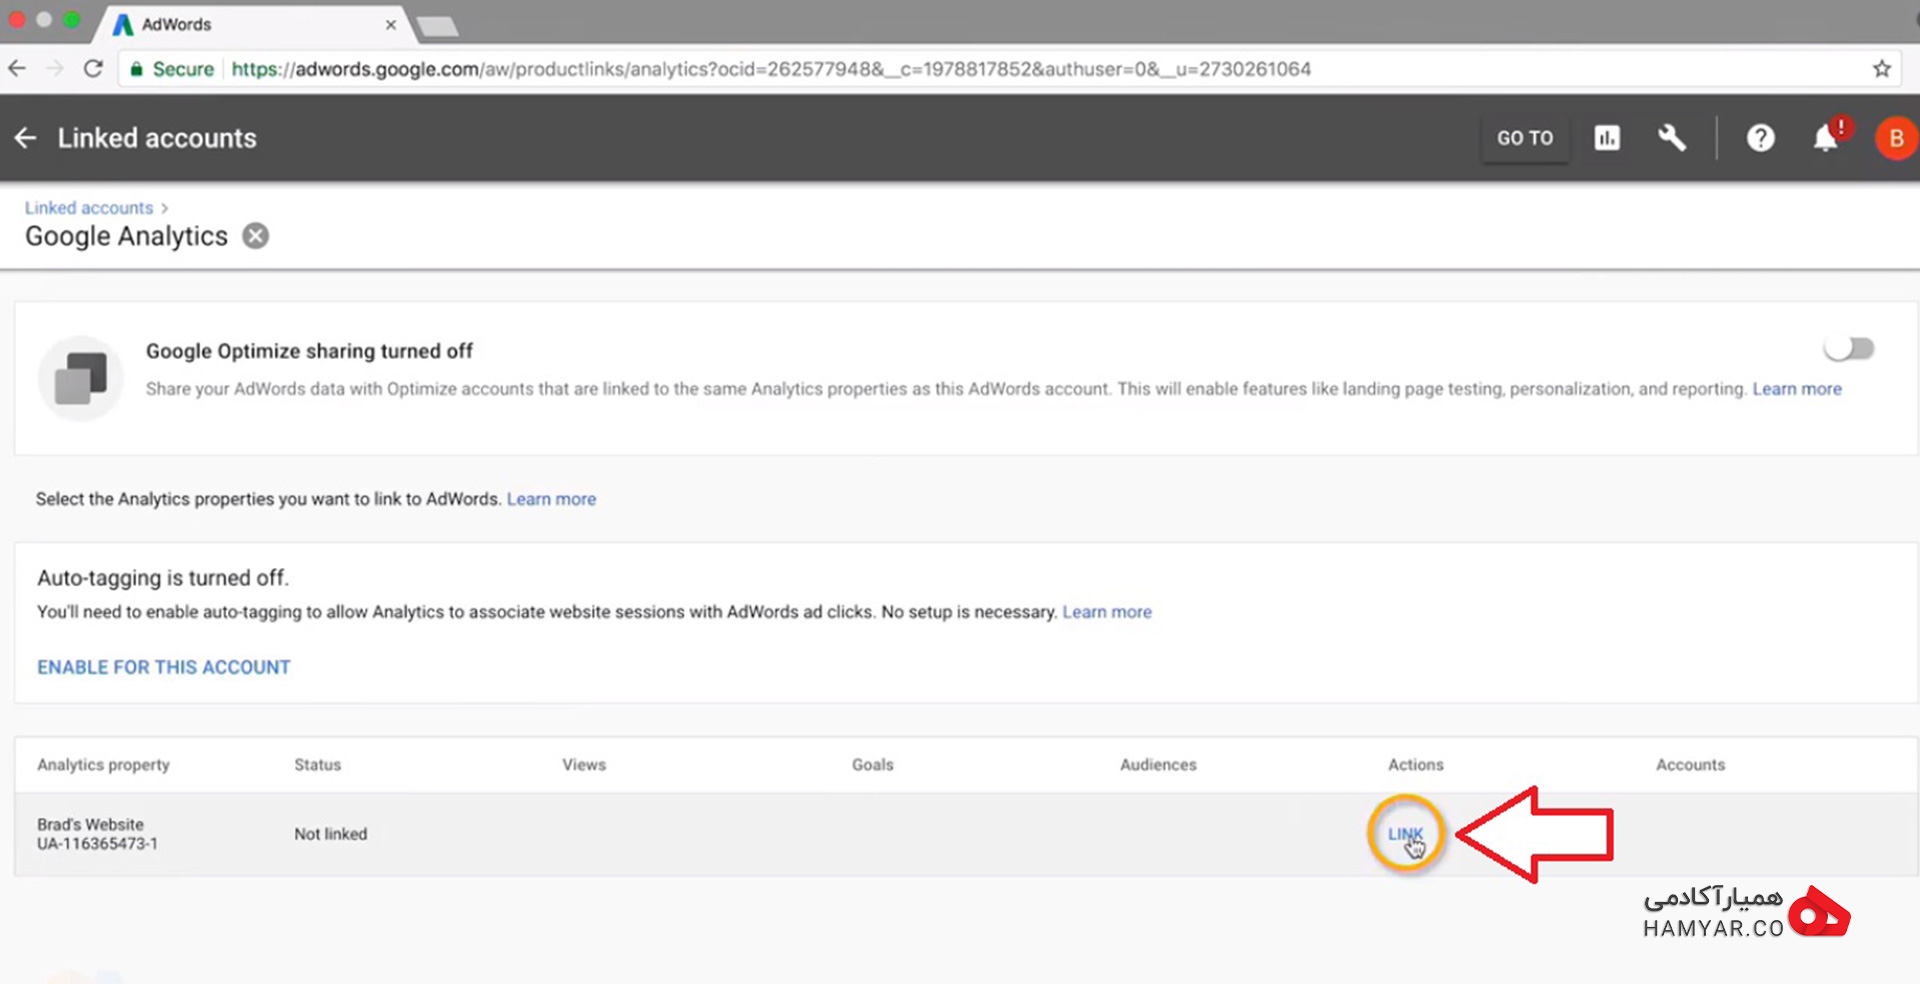
Task: Click the Goals column header
Action: (x=872, y=765)
